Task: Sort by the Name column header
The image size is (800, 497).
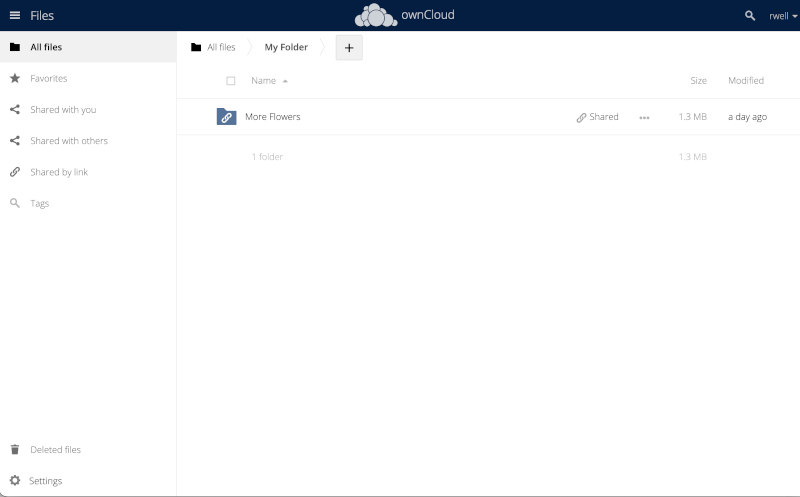Action: 263,81
